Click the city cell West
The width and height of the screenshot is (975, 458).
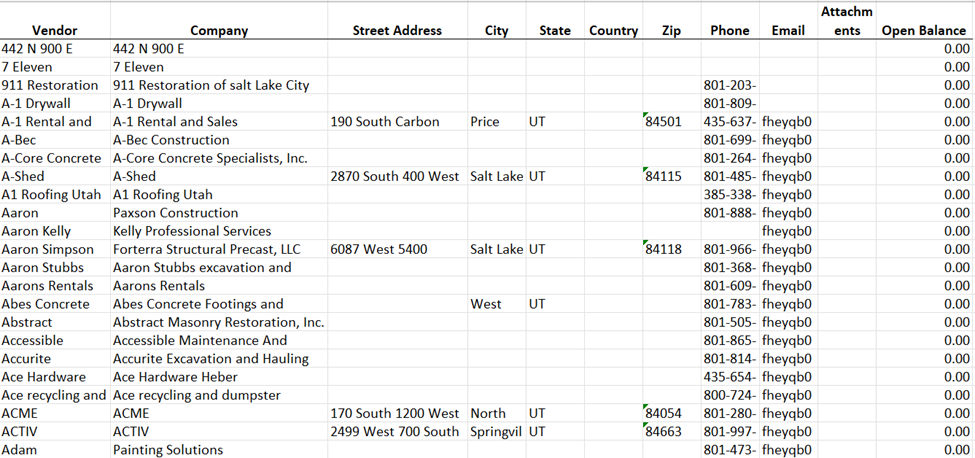[496, 305]
